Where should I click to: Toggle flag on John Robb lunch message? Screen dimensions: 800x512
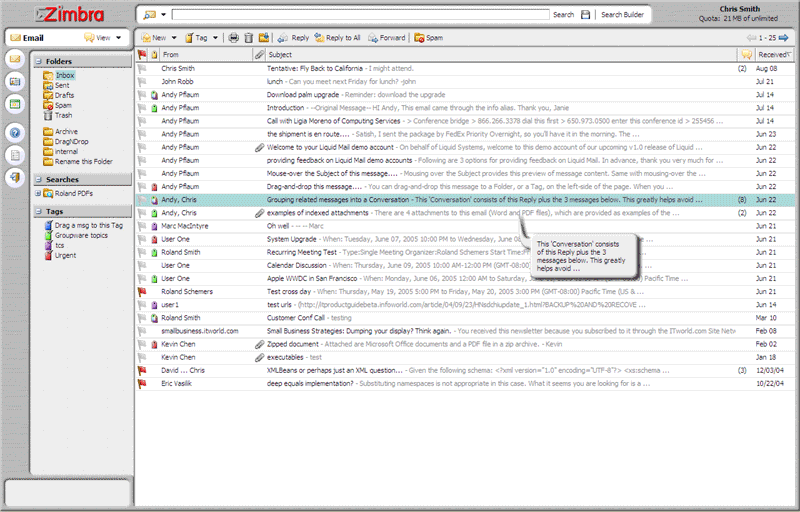[x=142, y=82]
